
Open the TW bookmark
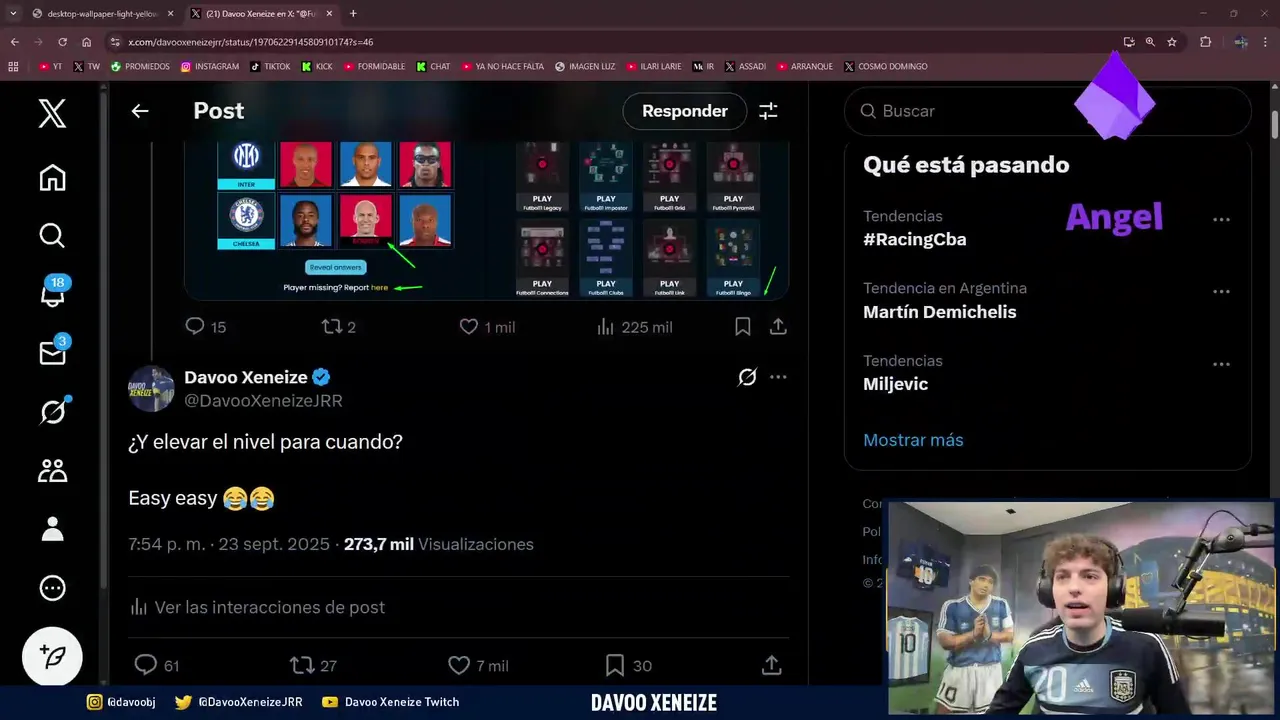click(86, 67)
